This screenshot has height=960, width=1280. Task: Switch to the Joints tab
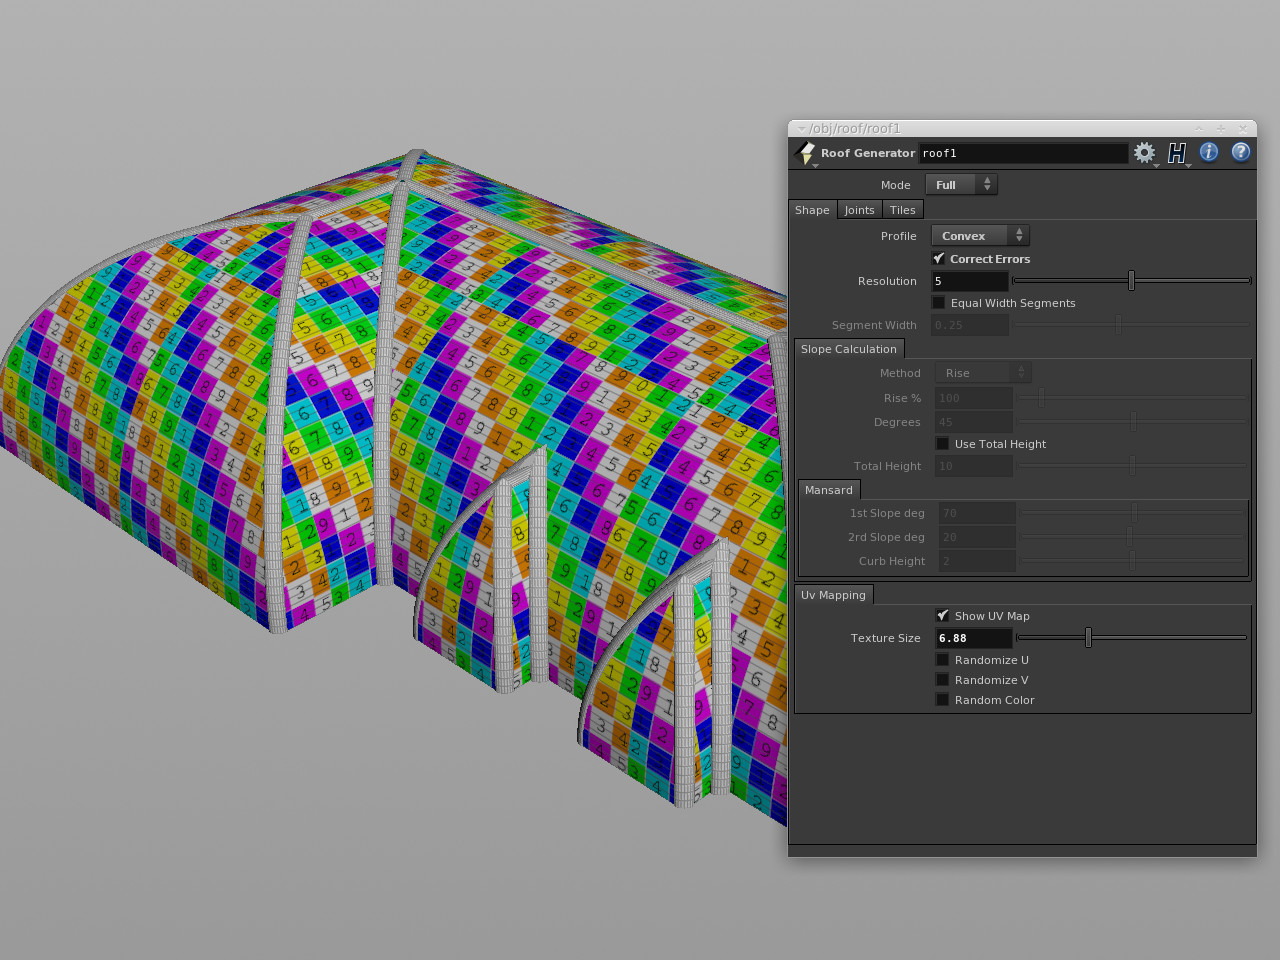[859, 210]
